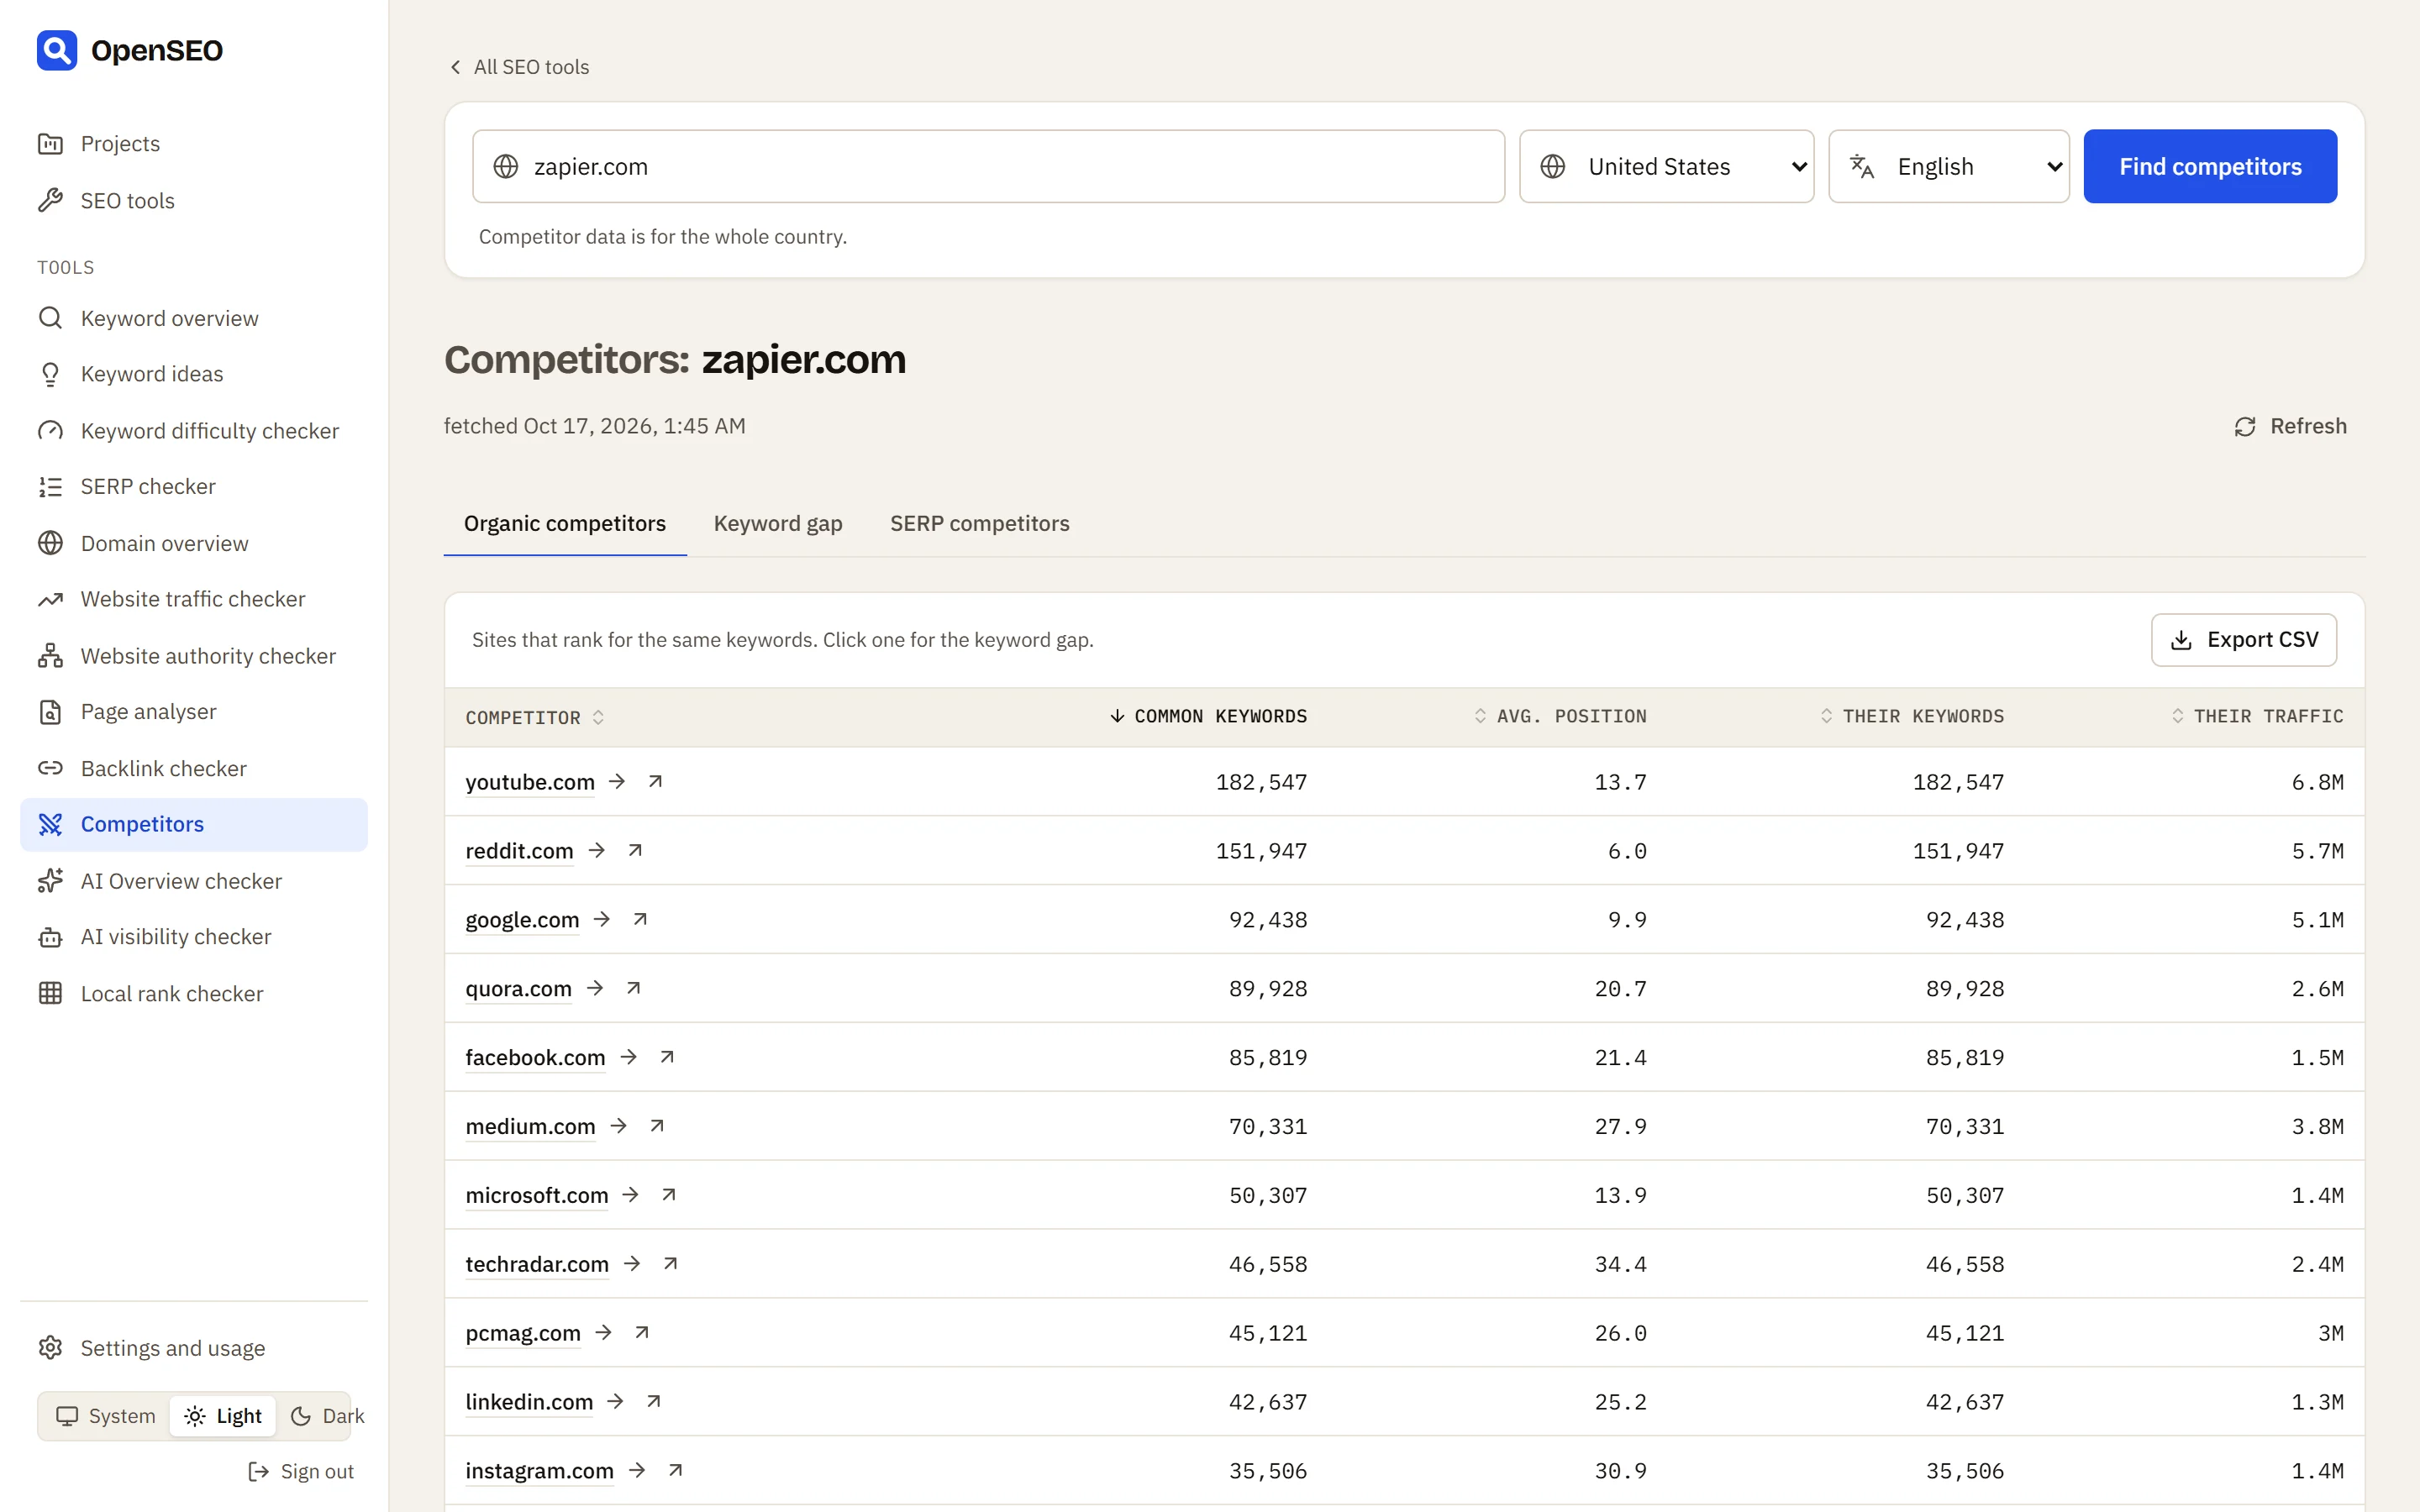Open external link icon for pcmag.com
The width and height of the screenshot is (2420, 1512).
coord(642,1333)
